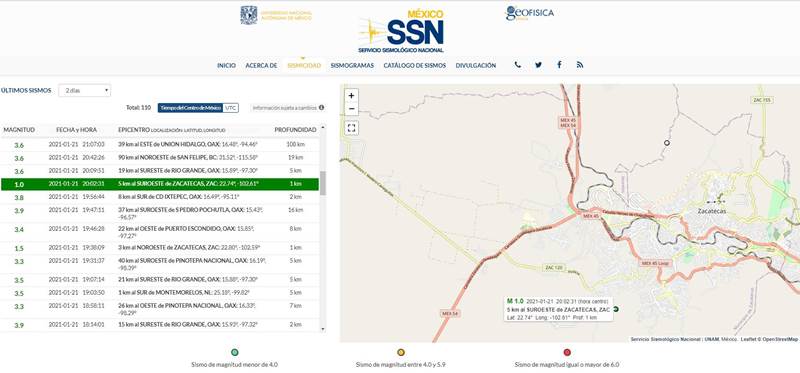The height and width of the screenshot is (373, 800).
Task: Click the phone contact icon
Action: pyautogui.click(x=518, y=65)
